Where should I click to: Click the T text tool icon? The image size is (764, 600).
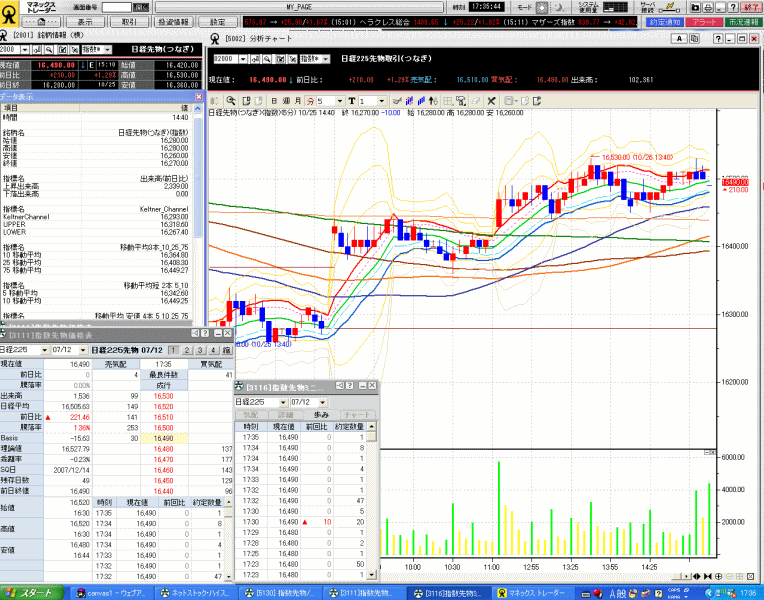tap(352, 101)
